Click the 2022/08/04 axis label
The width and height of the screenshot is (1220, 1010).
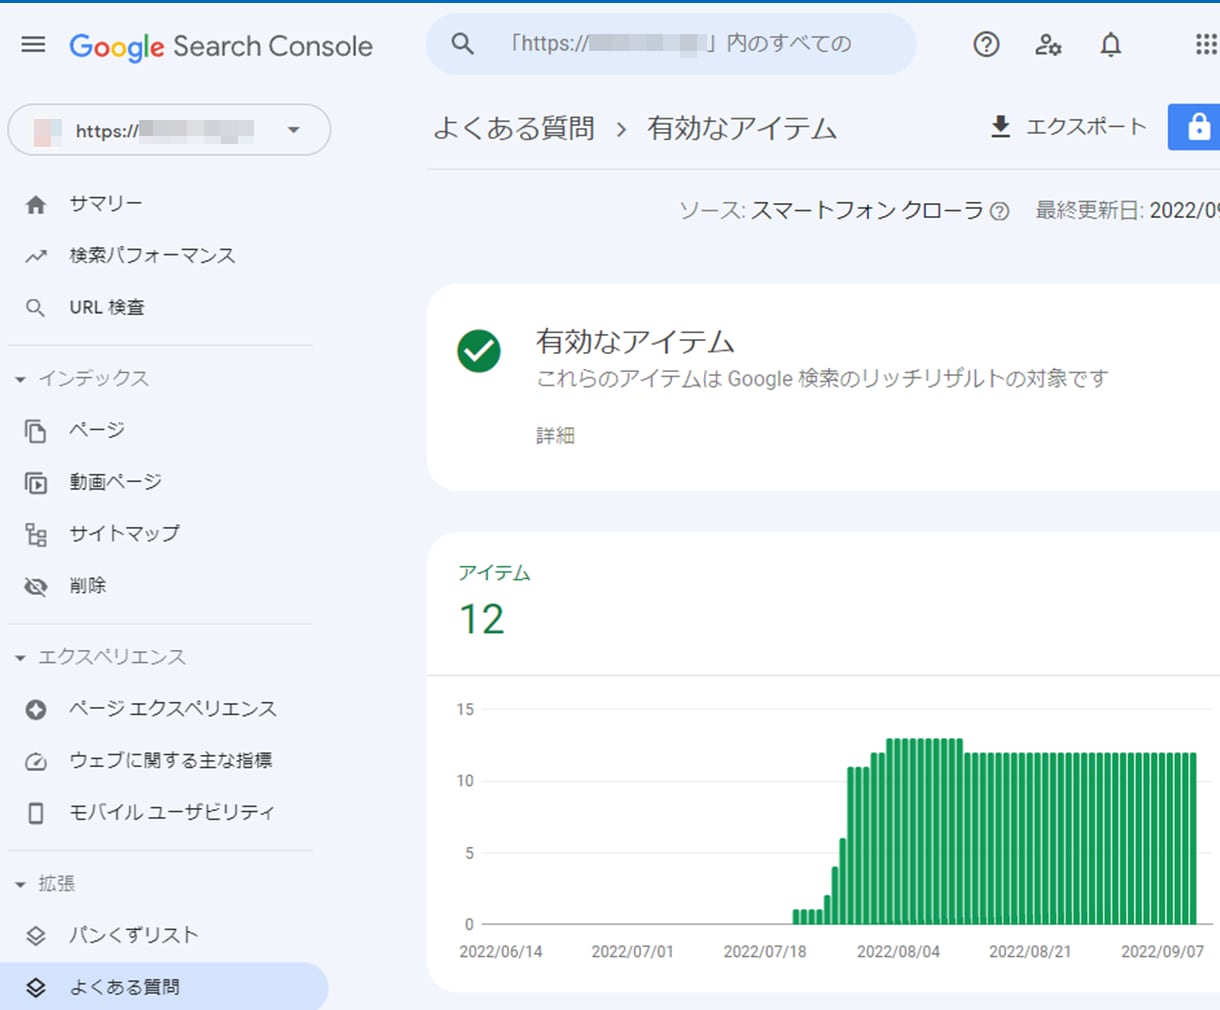pyautogui.click(x=898, y=952)
